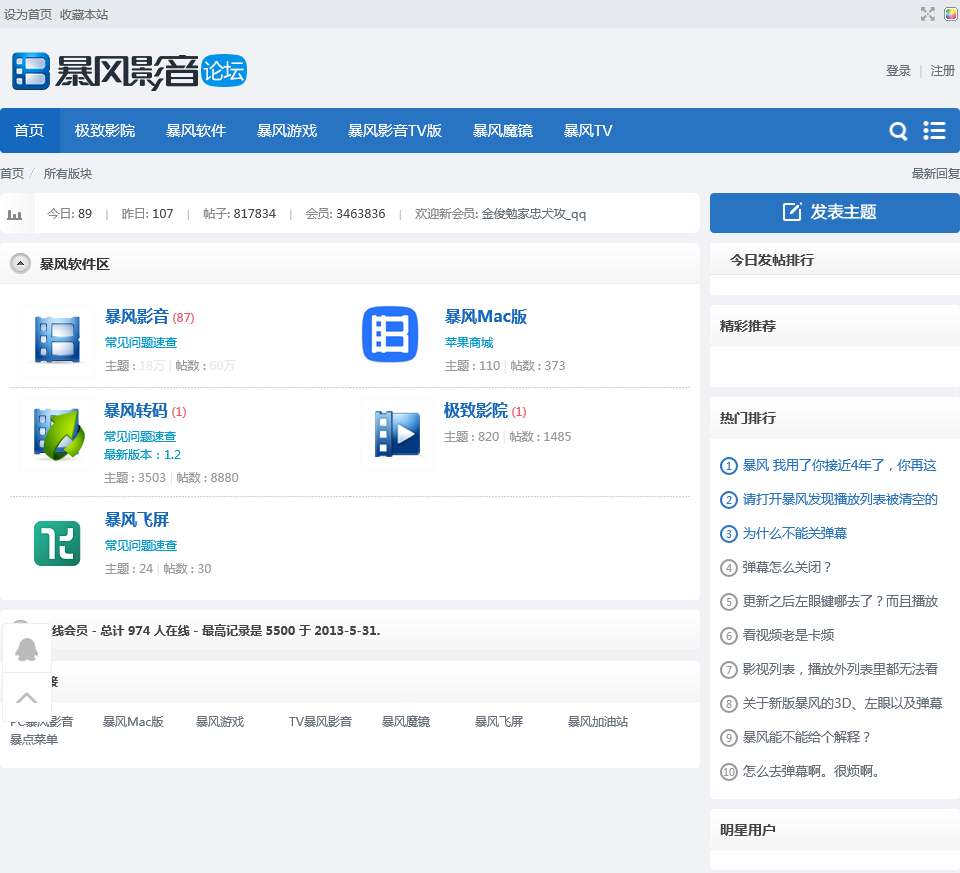Screen dimensions: 960x873
Task: Click the 暴风转码 green arrow icon
Action: pyautogui.click(x=58, y=434)
